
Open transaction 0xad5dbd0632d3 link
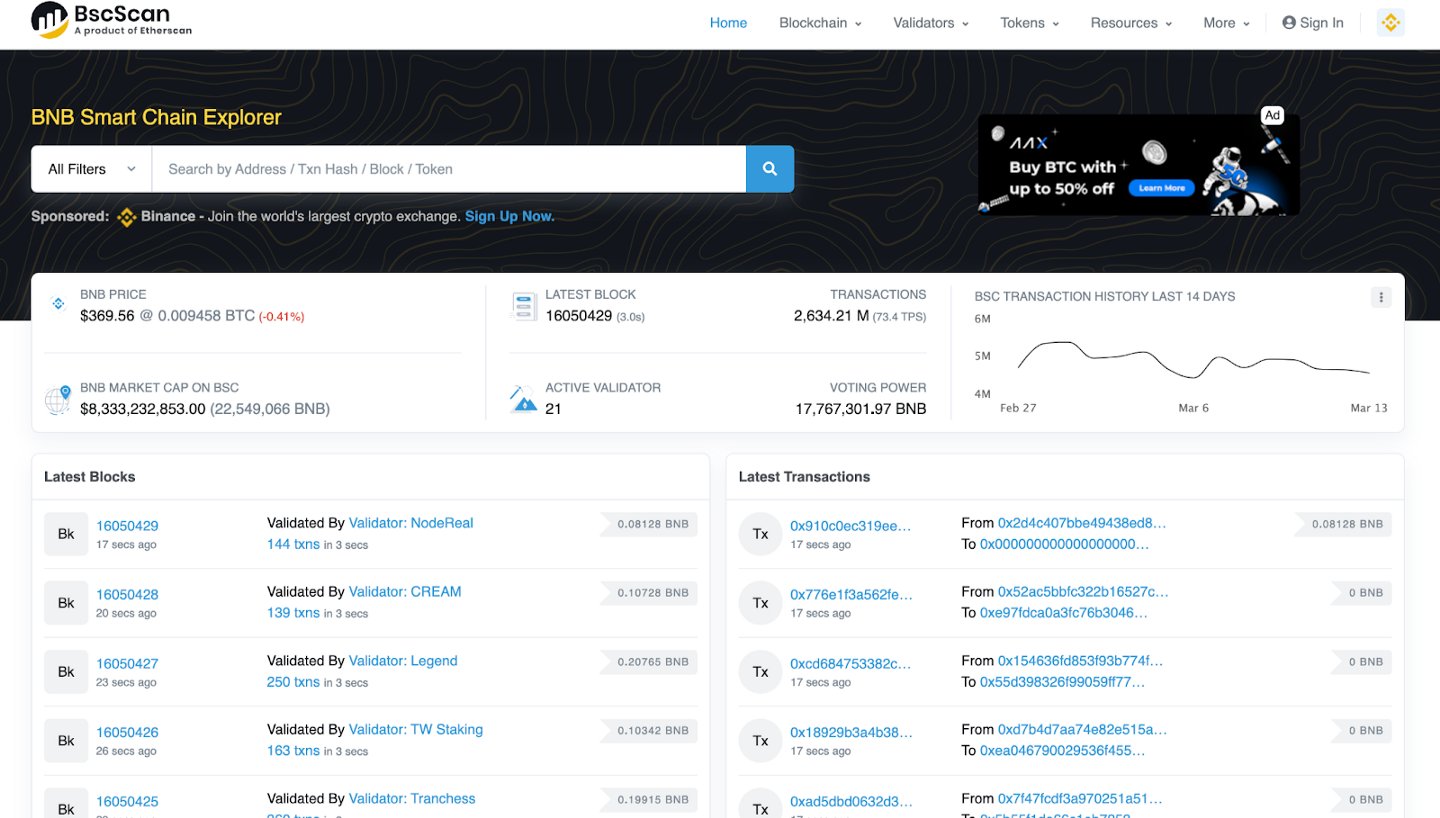click(x=851, y=802)
